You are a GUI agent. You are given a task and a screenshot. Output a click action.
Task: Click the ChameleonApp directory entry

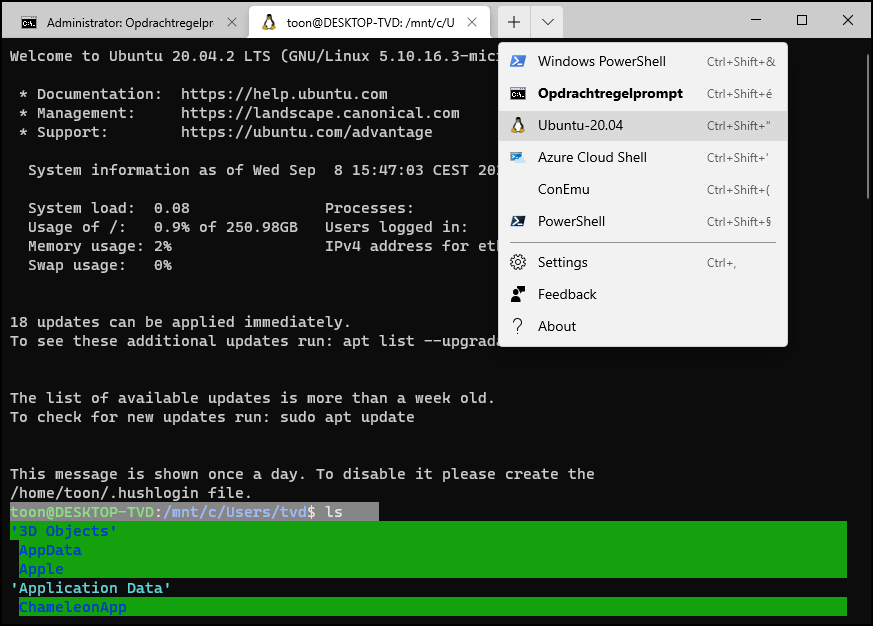coord(73,607)
